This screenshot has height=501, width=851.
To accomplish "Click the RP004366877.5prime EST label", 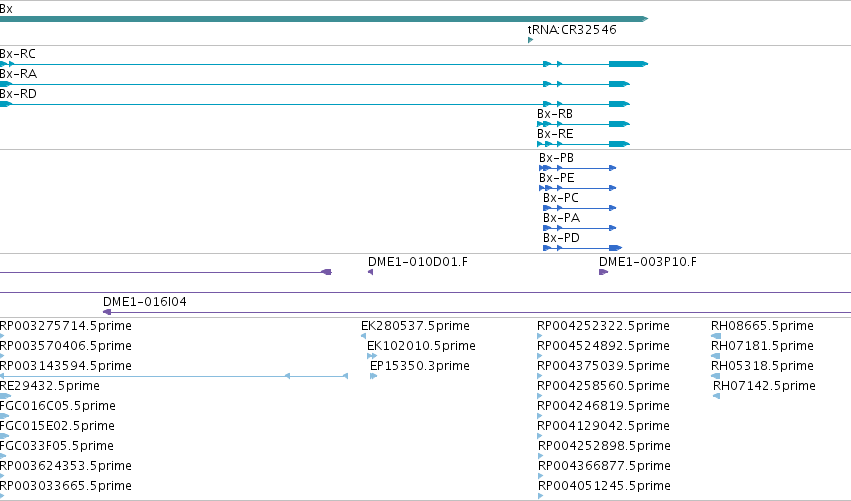I will (604, 466).
